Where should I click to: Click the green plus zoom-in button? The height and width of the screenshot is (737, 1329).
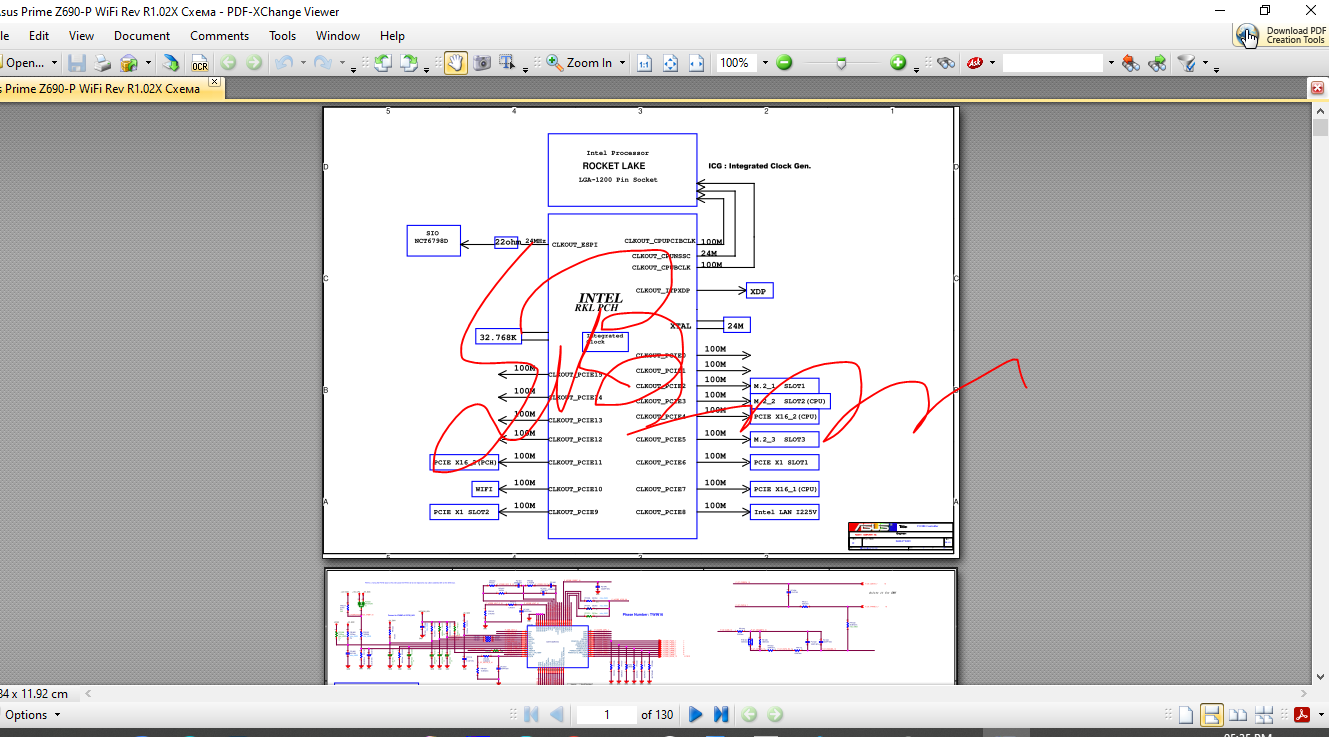pyautogui.click(x=898, y=63)
